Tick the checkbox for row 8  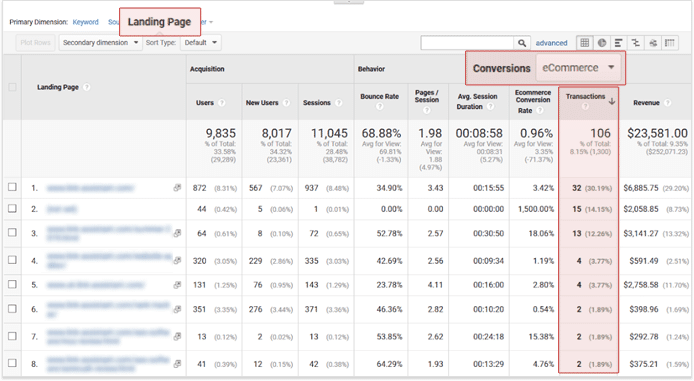point(12,363)
